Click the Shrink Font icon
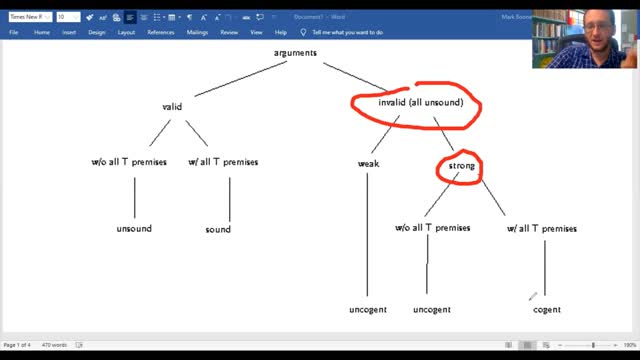Image resolution: width=640 pixels, height=360 pixels. pyautogui.click(x=217, y=17)
